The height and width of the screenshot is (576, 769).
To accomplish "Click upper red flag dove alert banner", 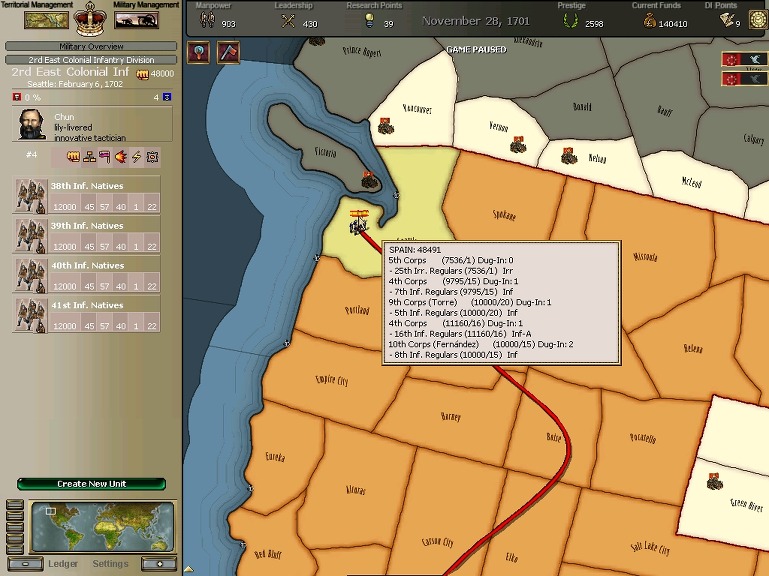I will (744, 59).
